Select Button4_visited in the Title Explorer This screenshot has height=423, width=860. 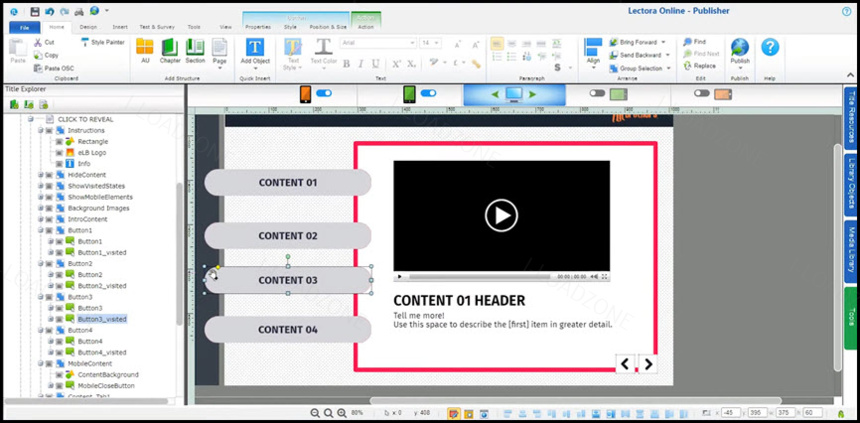(x=102, y=352)
